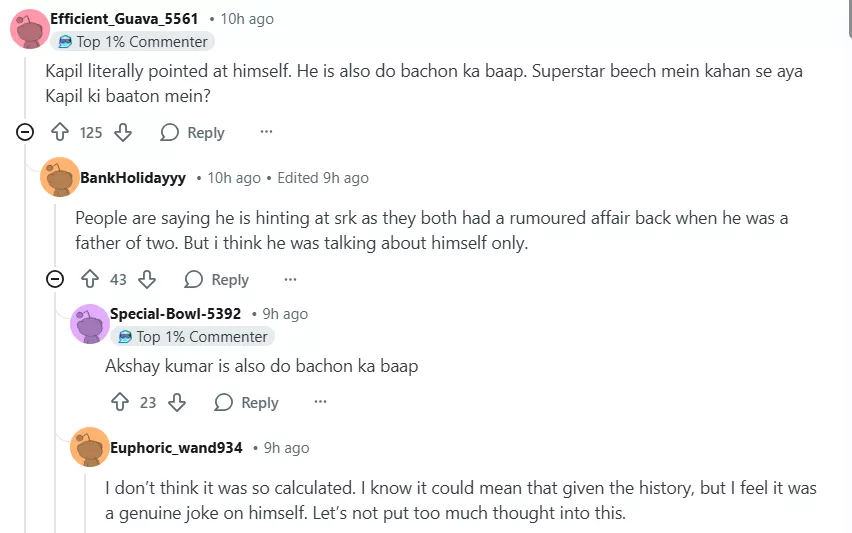The width and height of the screenshot is (852, 533).
Task: Open more options on Efficient_Guava_5561's comment
Action: pos(266,132)
